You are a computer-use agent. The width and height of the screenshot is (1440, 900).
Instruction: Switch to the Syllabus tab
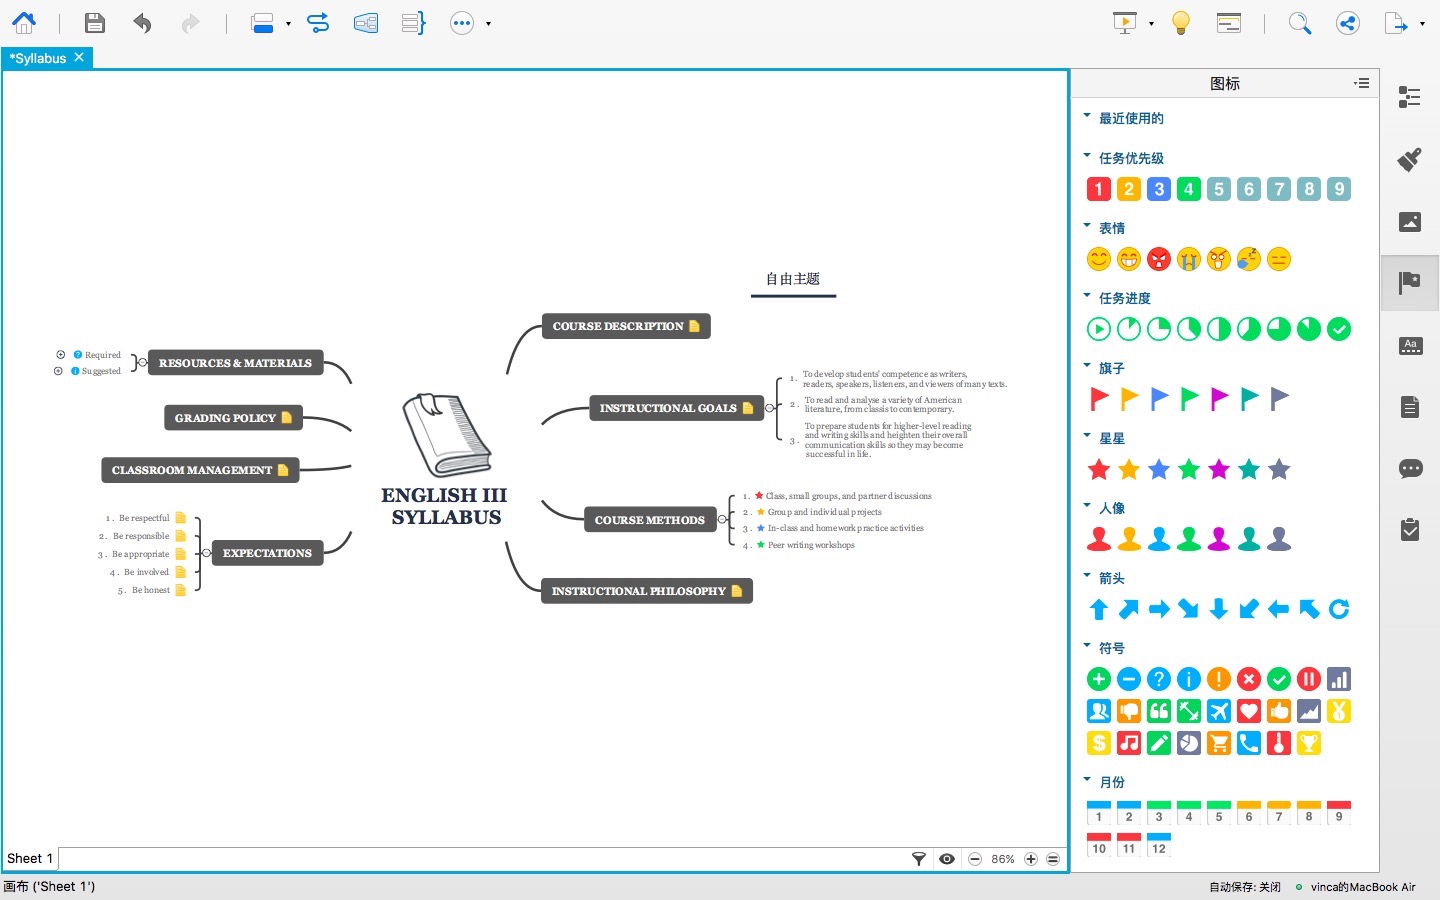click(38, 58)
